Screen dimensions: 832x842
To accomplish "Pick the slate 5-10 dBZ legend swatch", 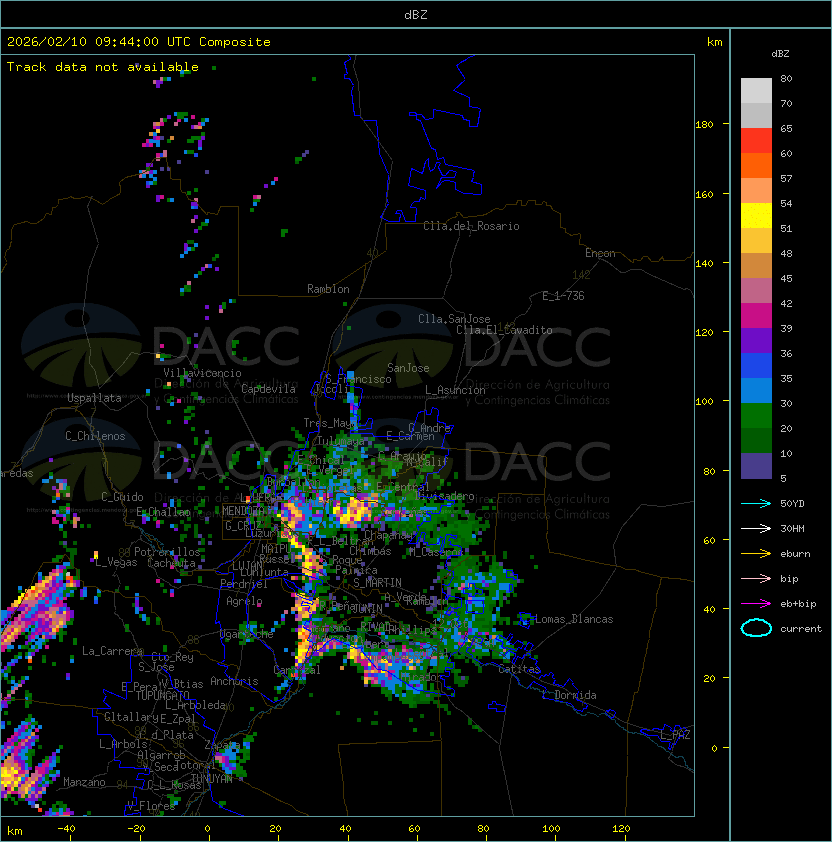I will (x=756, y=466).
